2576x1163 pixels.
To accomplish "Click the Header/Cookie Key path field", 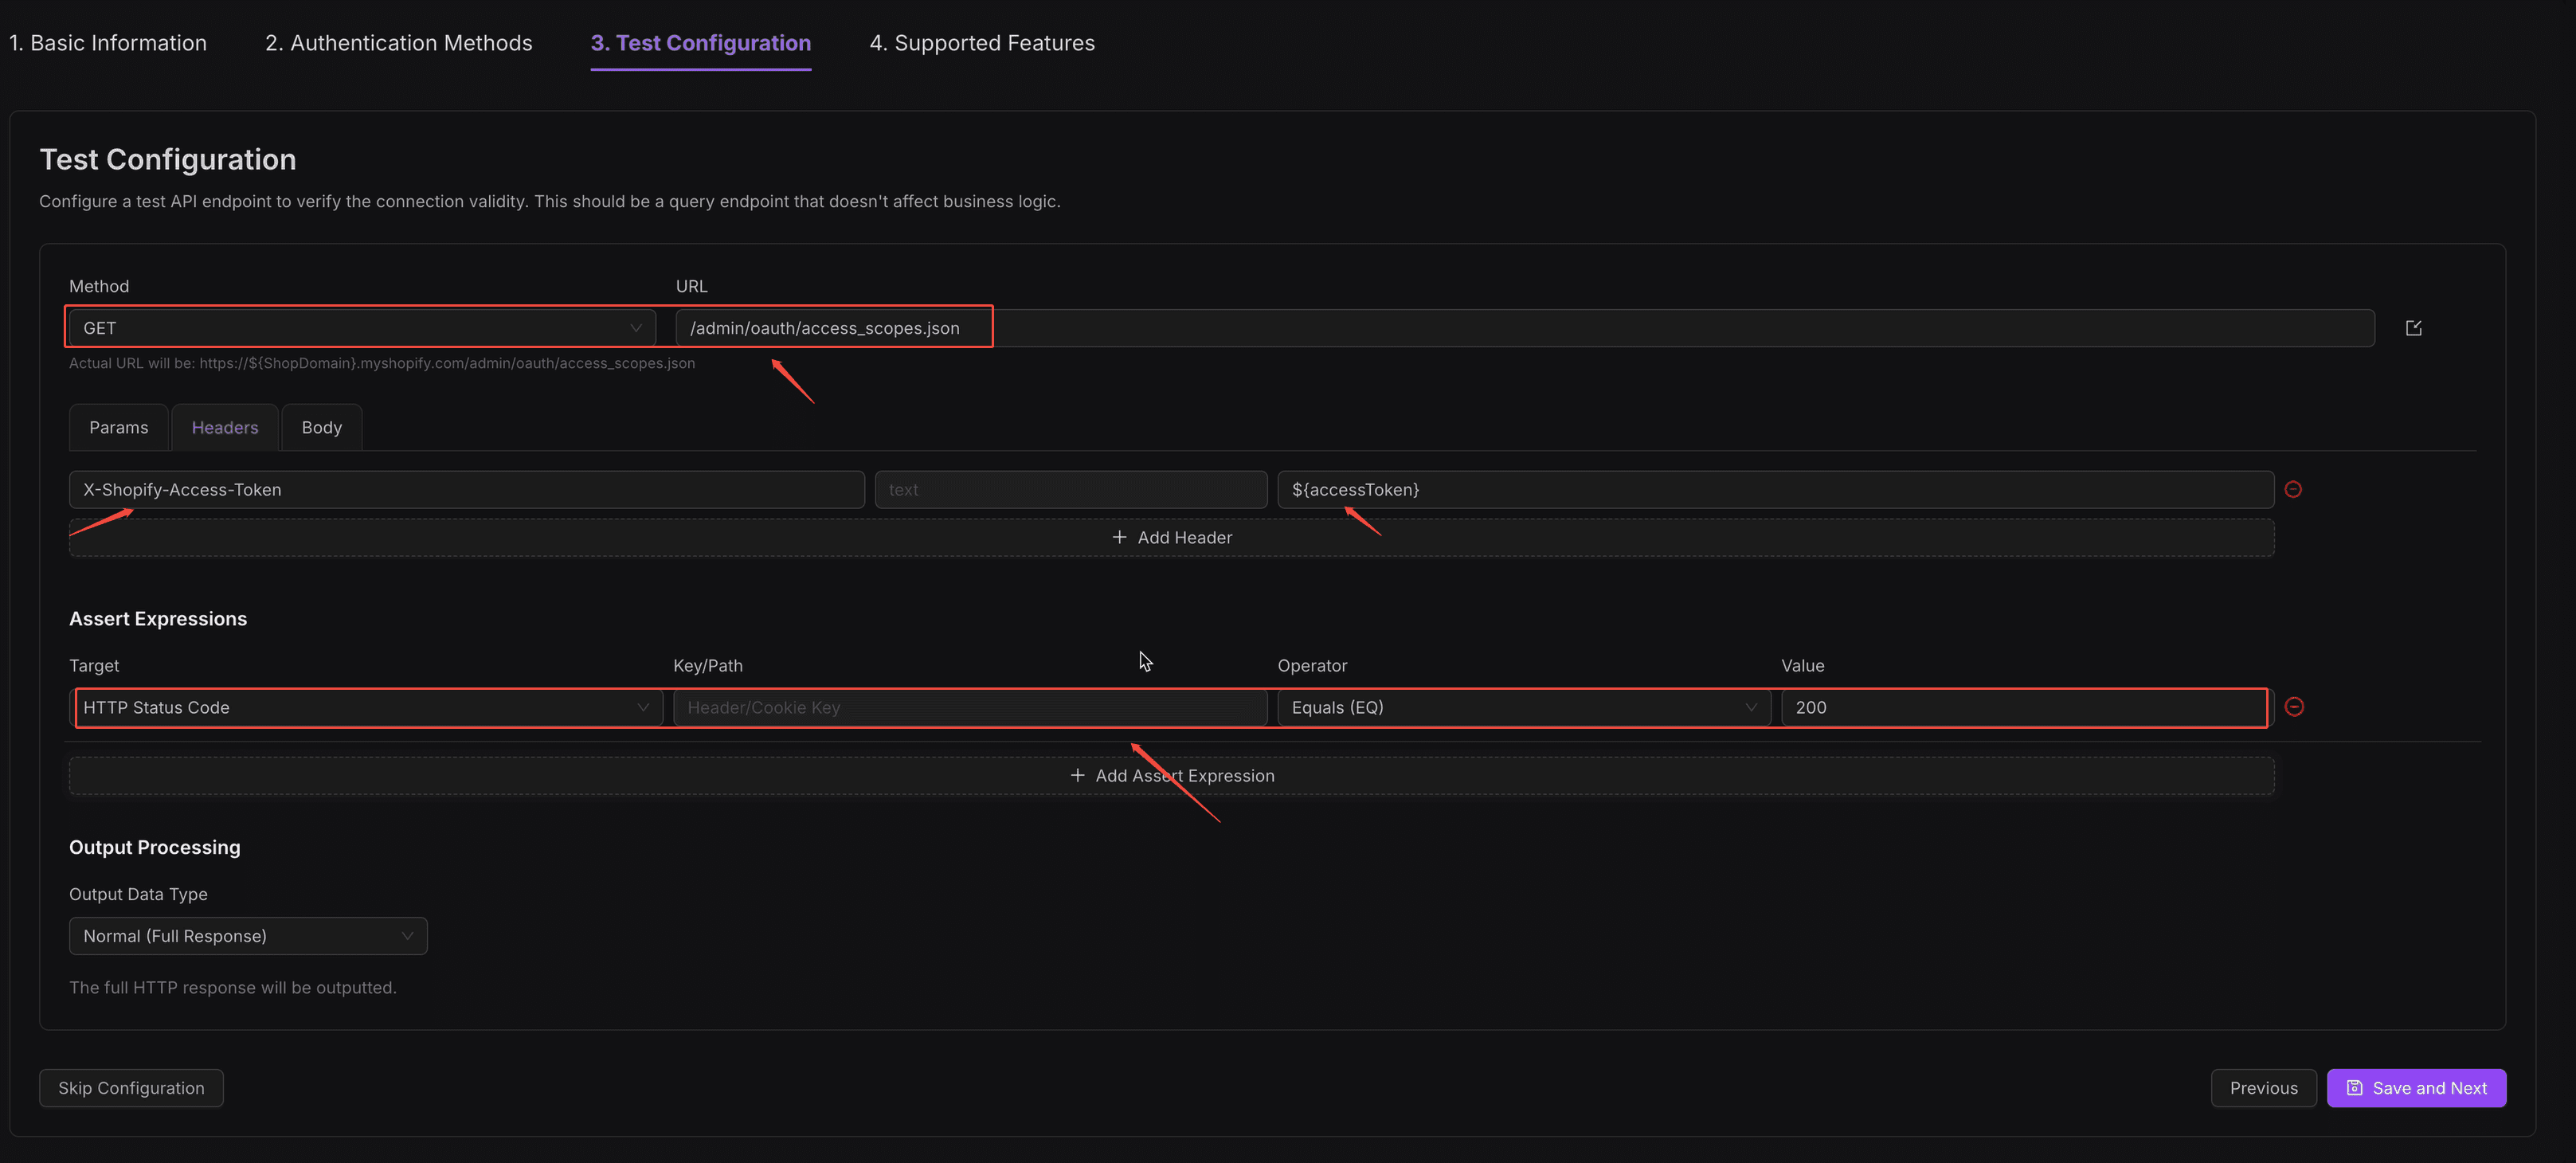I will click(970, 707).
